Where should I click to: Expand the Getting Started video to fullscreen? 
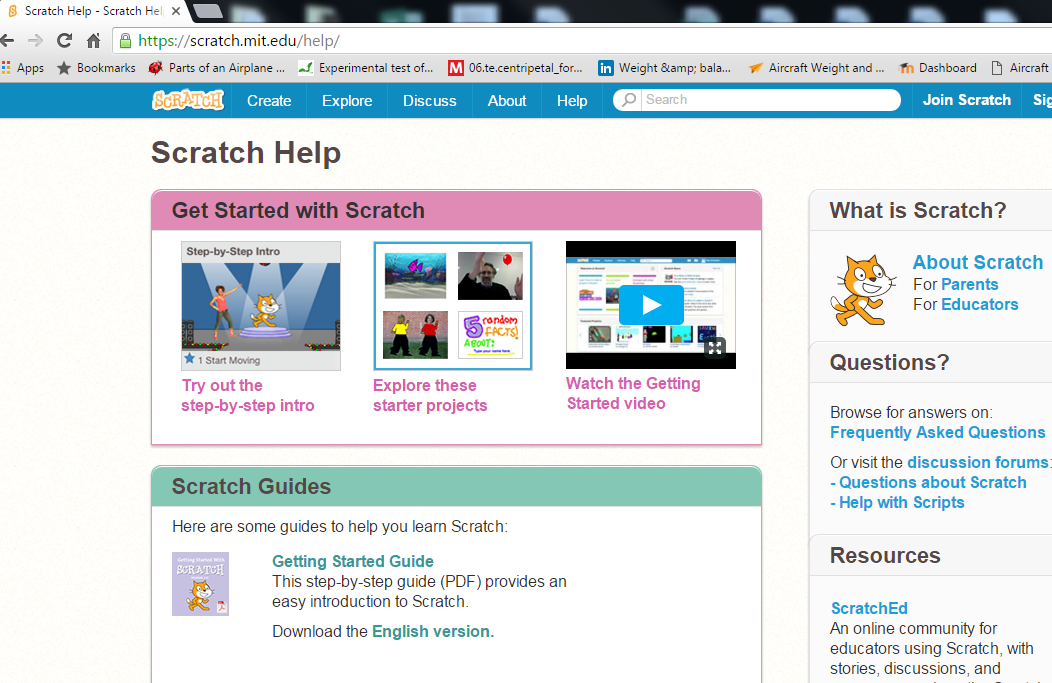[715, 348]
